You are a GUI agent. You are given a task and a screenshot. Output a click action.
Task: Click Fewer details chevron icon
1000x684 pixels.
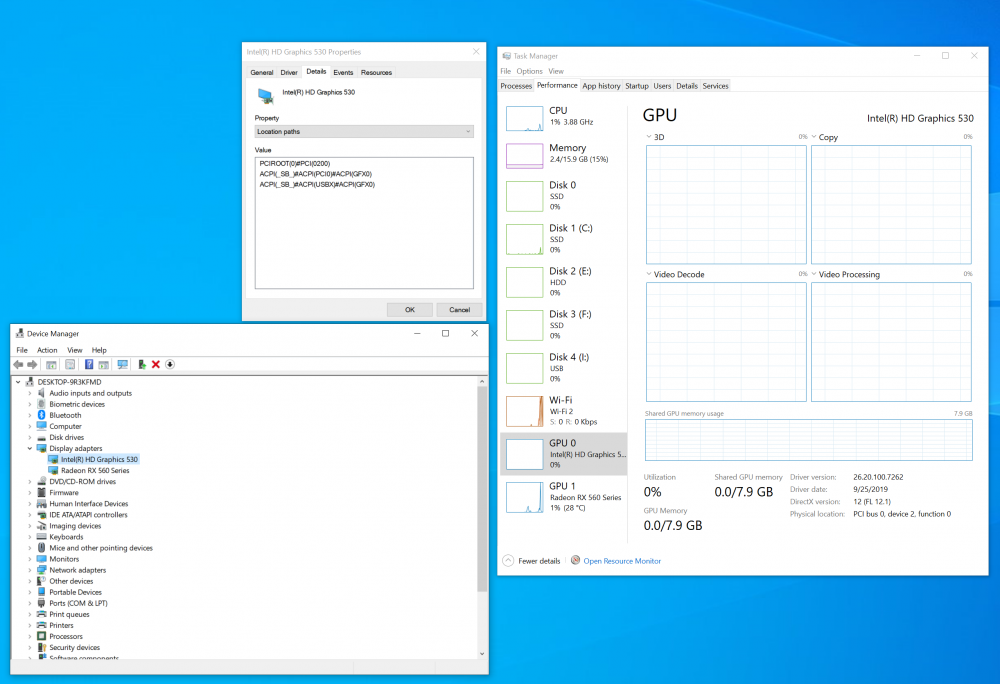point(508,561)
